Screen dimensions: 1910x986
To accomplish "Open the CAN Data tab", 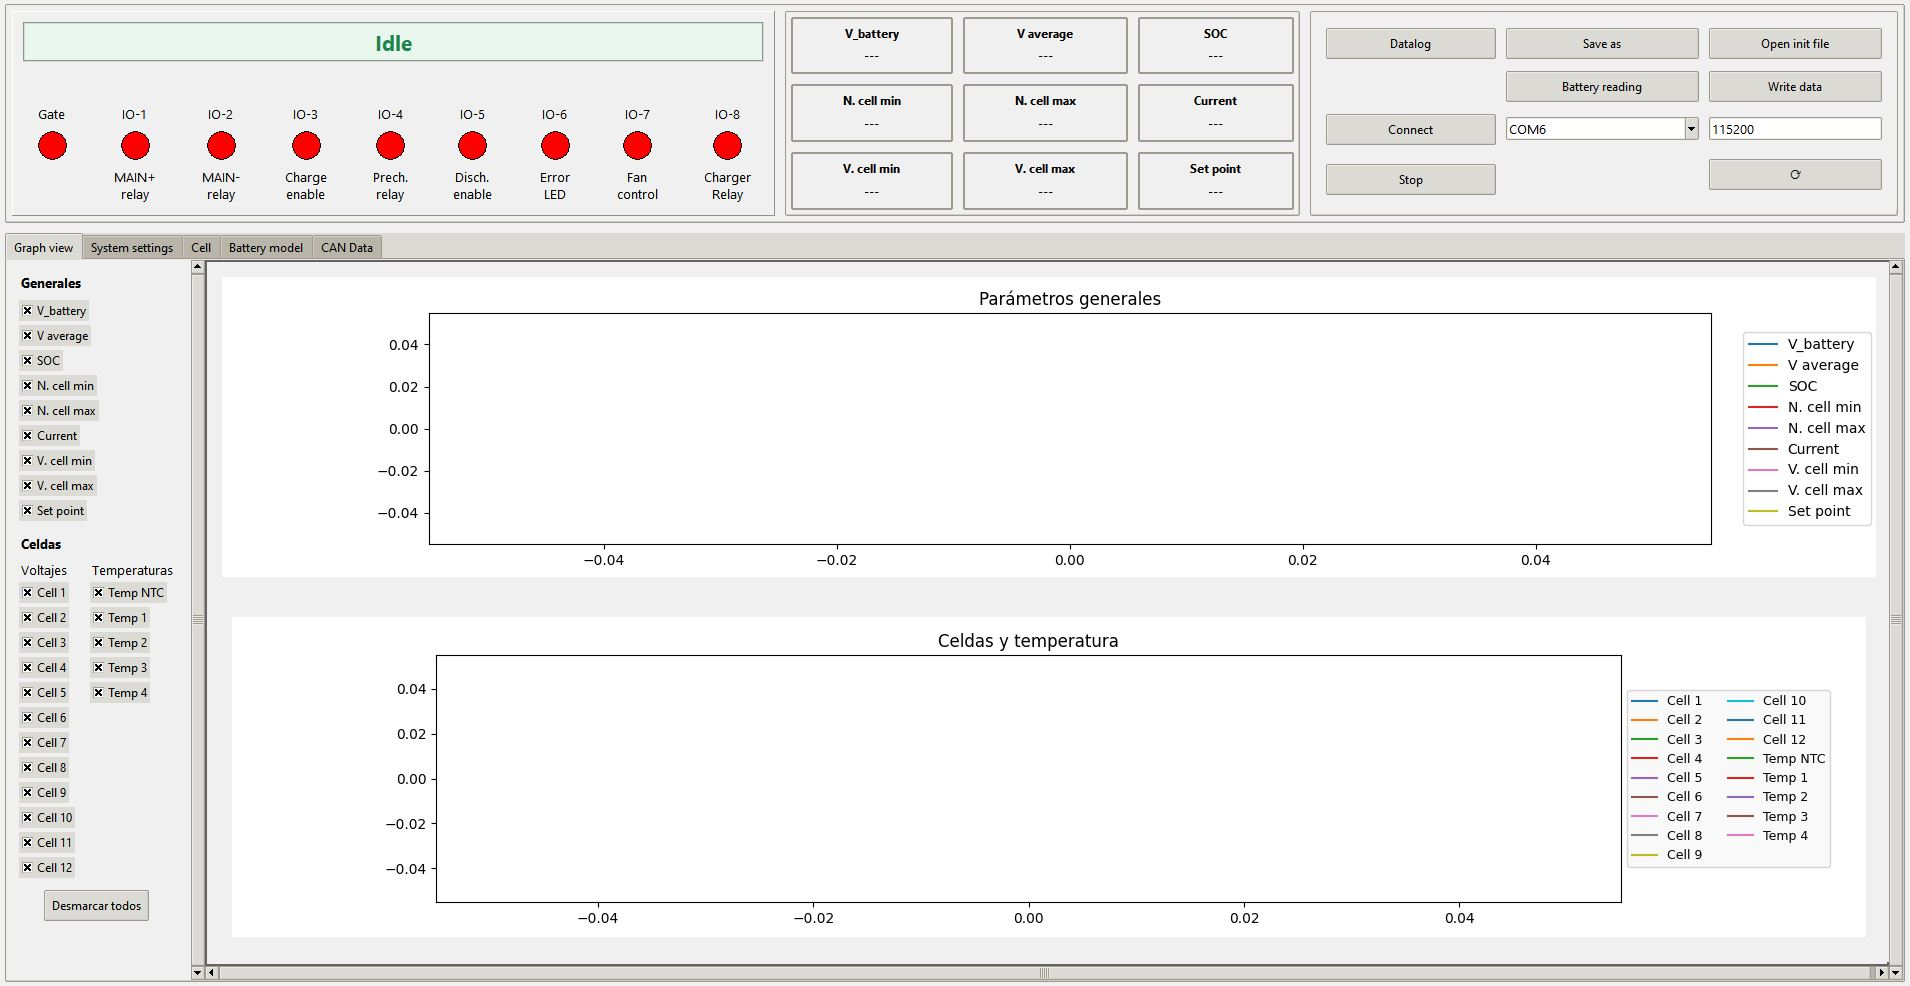I will 346,247.
